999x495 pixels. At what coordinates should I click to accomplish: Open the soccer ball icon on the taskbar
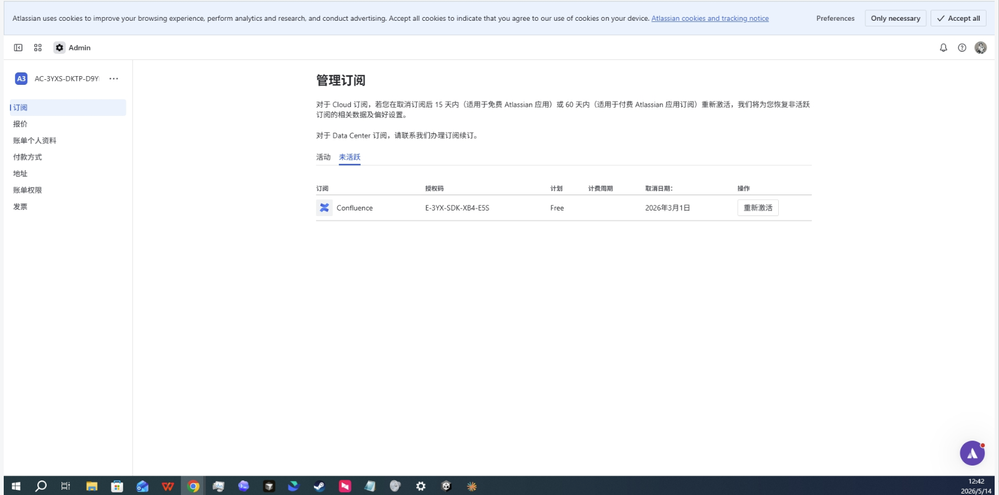tap(446, 486)
